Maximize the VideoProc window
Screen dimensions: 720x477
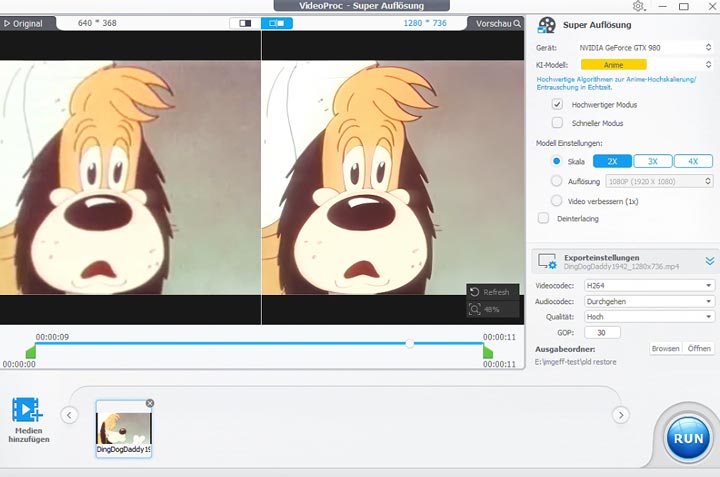point(684,6)
